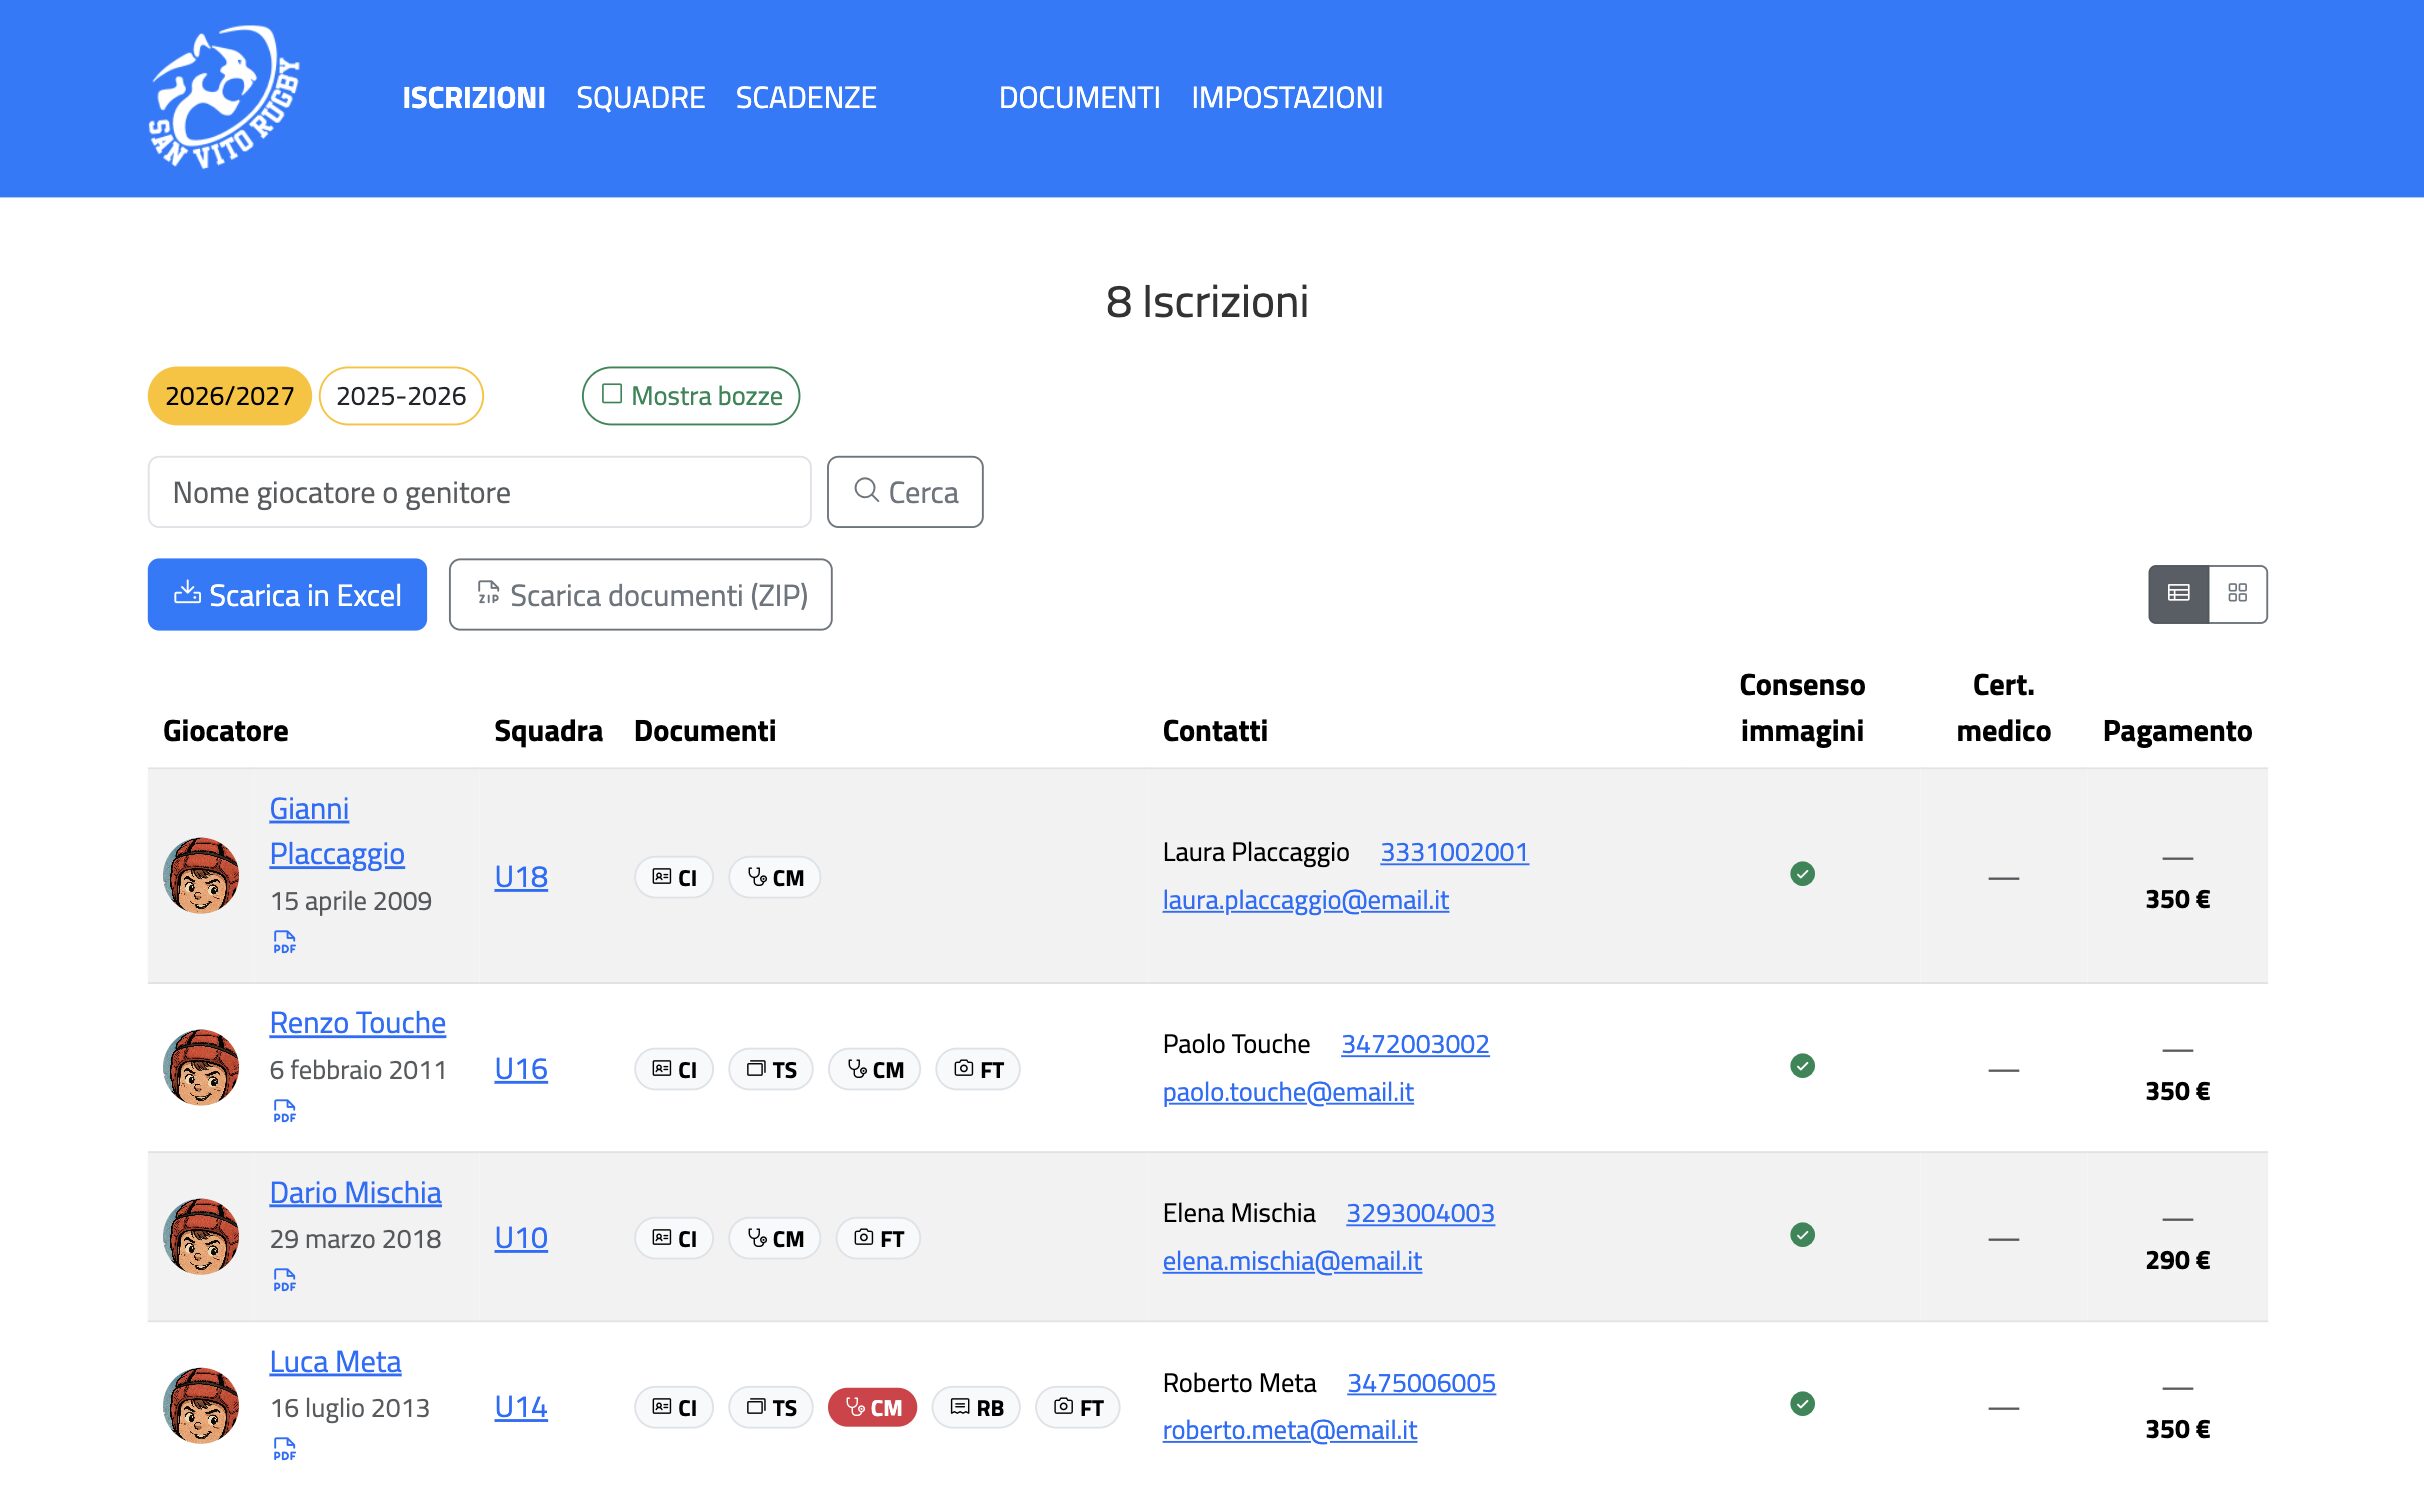Click Scarica documenti (ZIP) button
The height and width of the screenshot is (1486, 2424).
(x=640, y=594)
